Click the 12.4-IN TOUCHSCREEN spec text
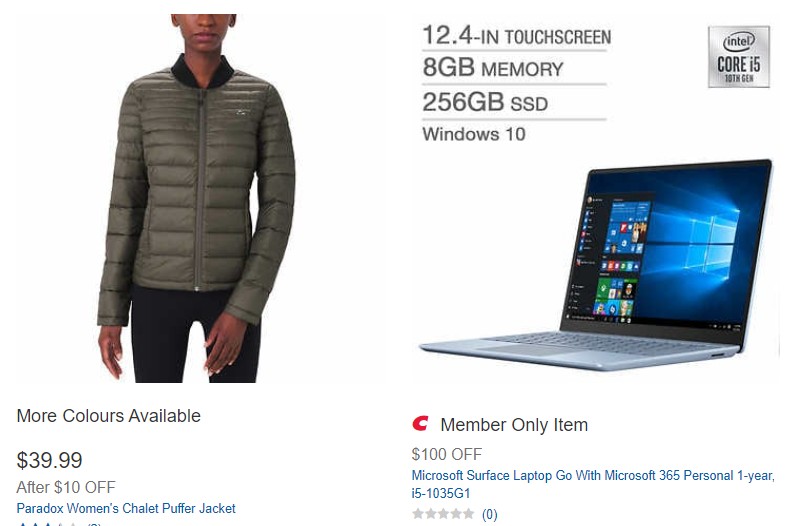The width and height of the screenshot is (796, 526). pos(516,36)
